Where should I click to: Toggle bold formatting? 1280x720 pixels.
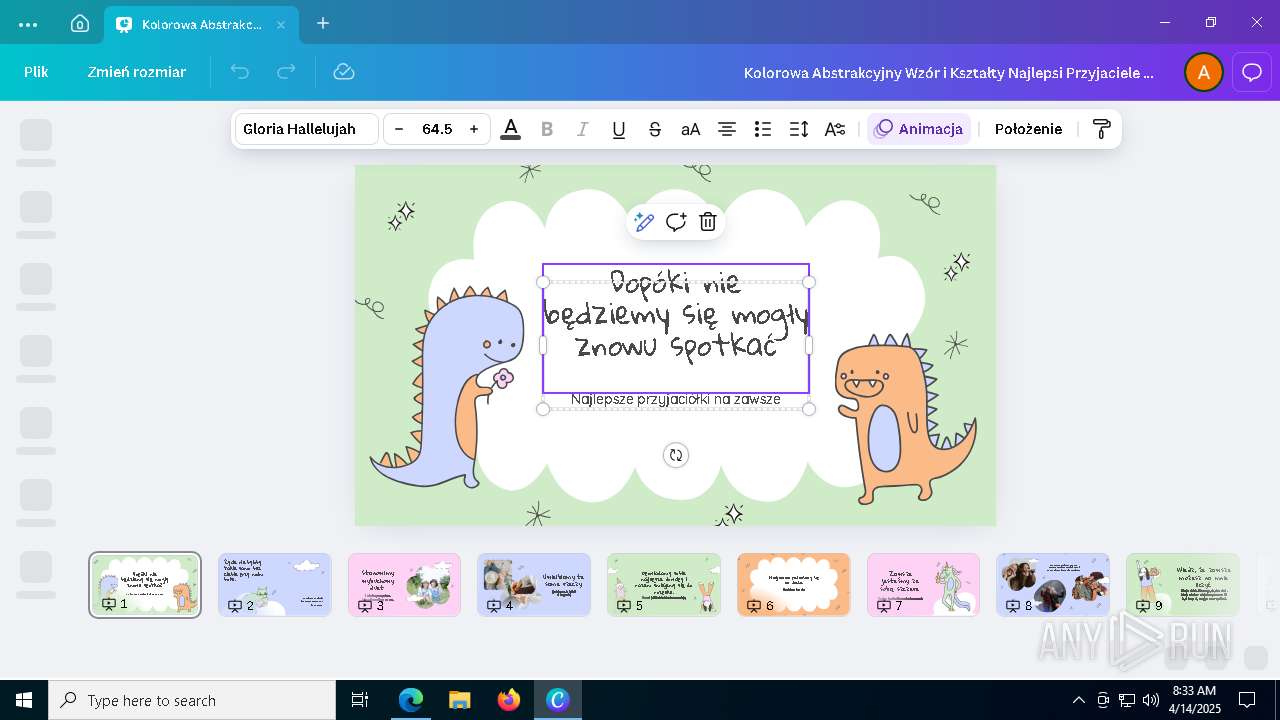[547, 129]
